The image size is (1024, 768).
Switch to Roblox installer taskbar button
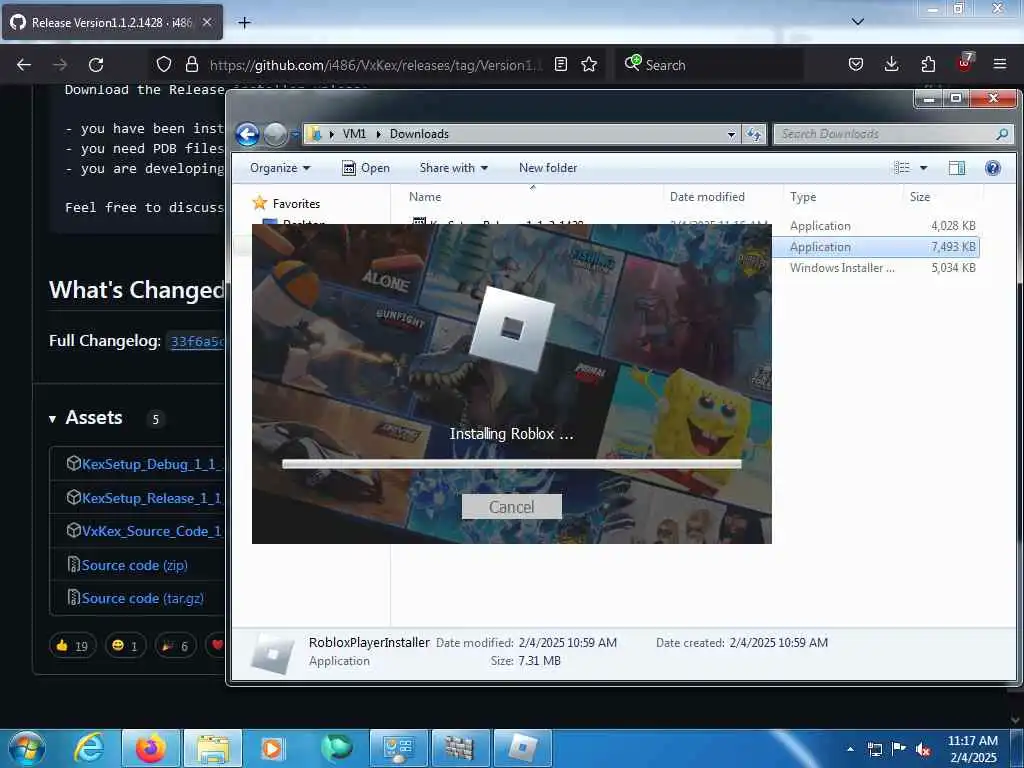(523, 748)
